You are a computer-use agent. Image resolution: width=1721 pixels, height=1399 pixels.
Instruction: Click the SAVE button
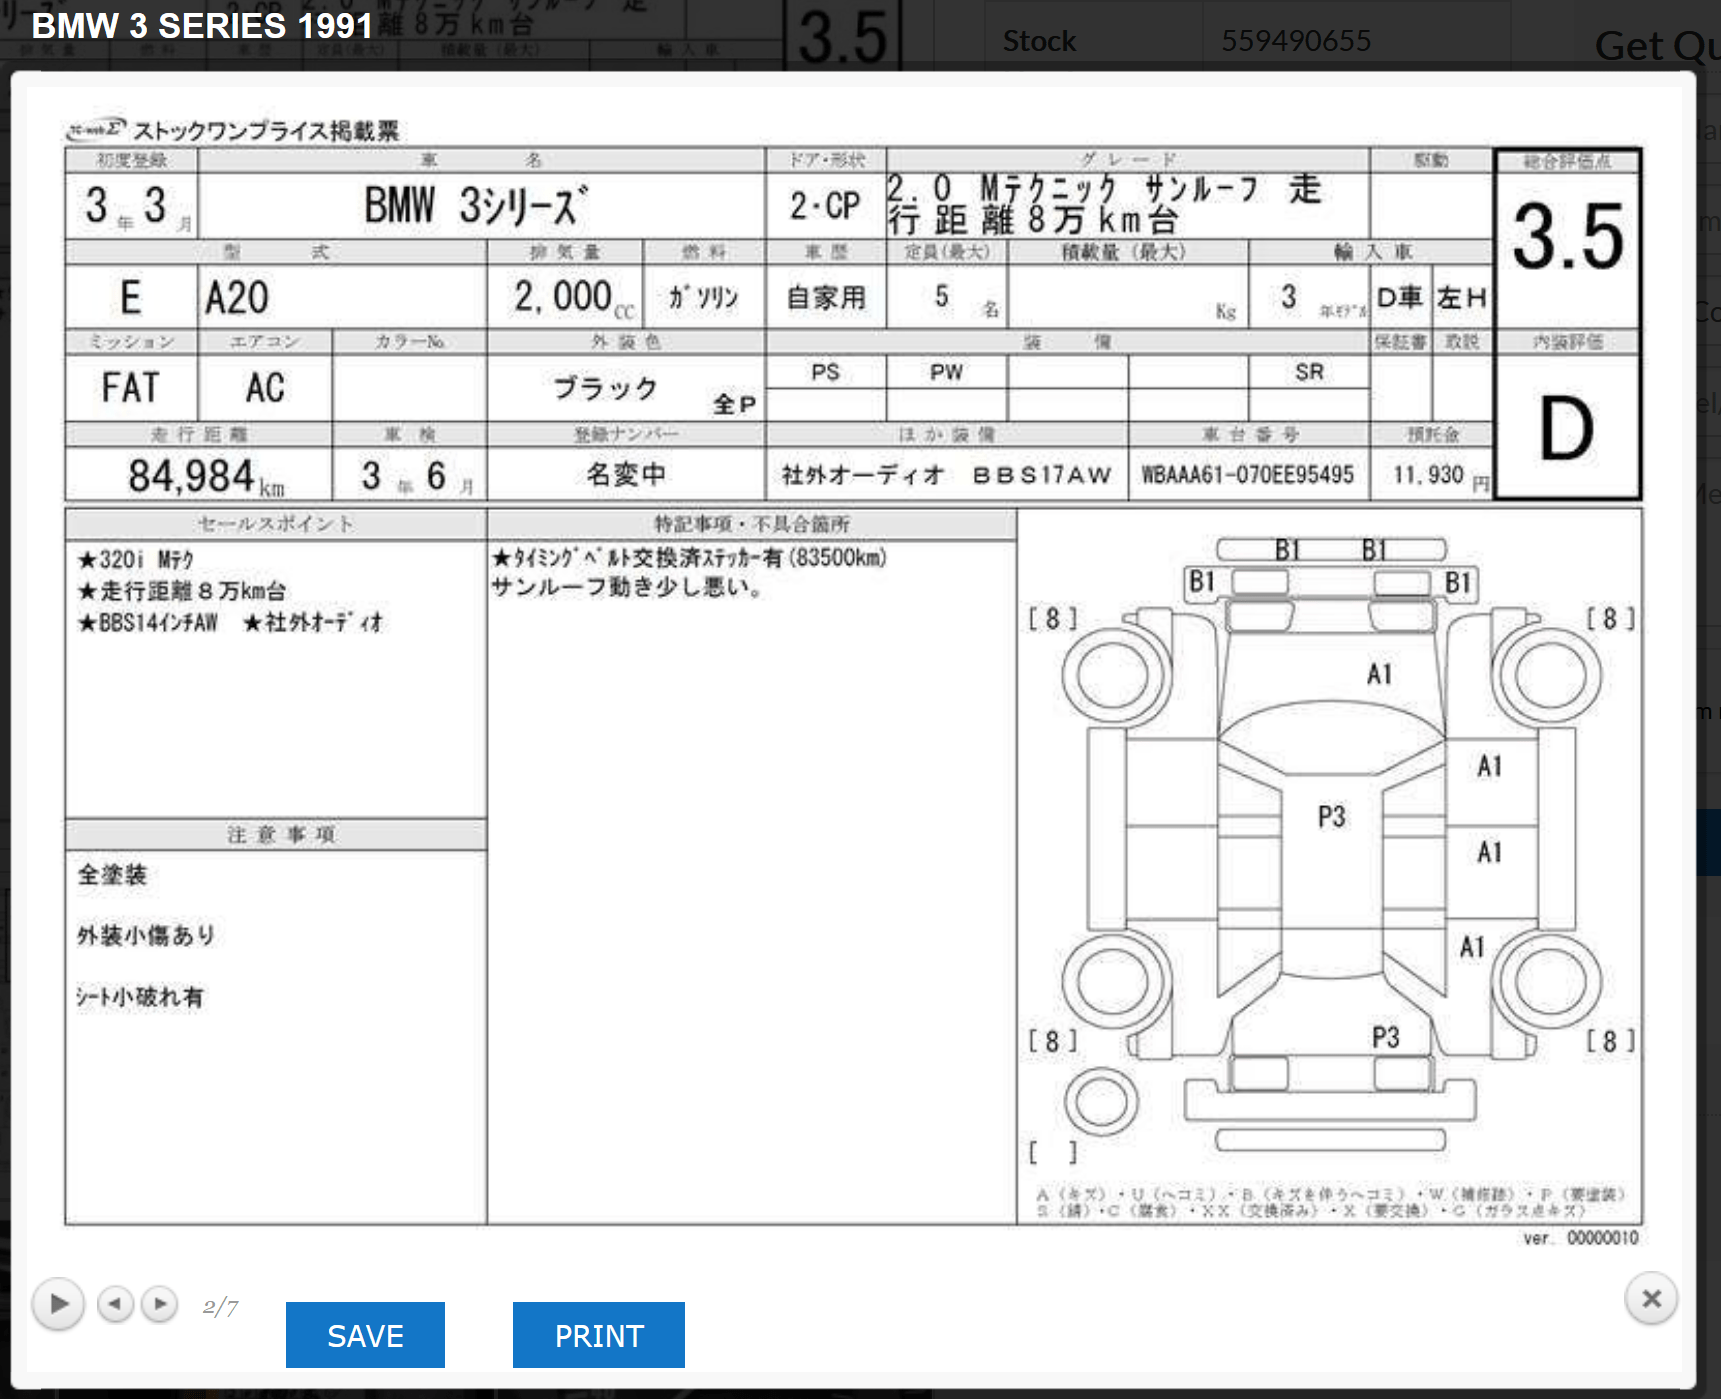tap(364, 1334)
